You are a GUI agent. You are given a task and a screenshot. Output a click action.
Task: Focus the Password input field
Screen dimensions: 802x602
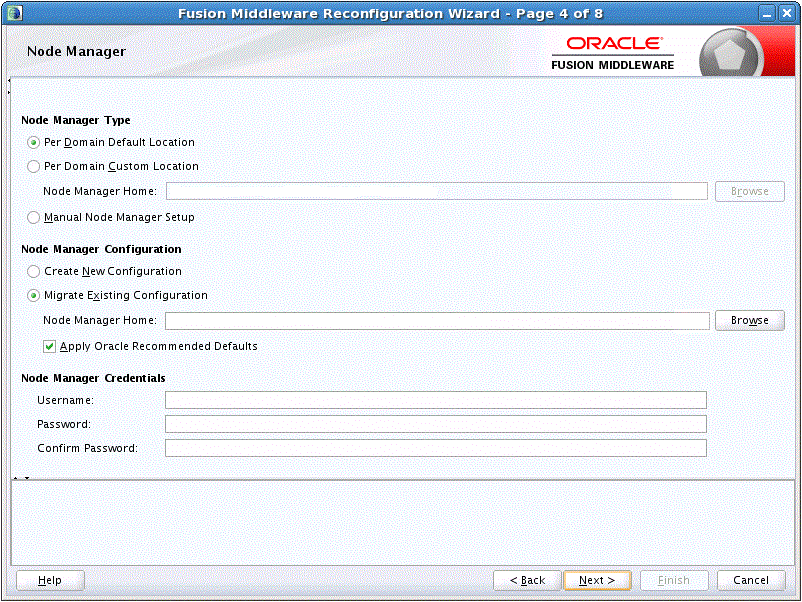(x=436, y=424)
